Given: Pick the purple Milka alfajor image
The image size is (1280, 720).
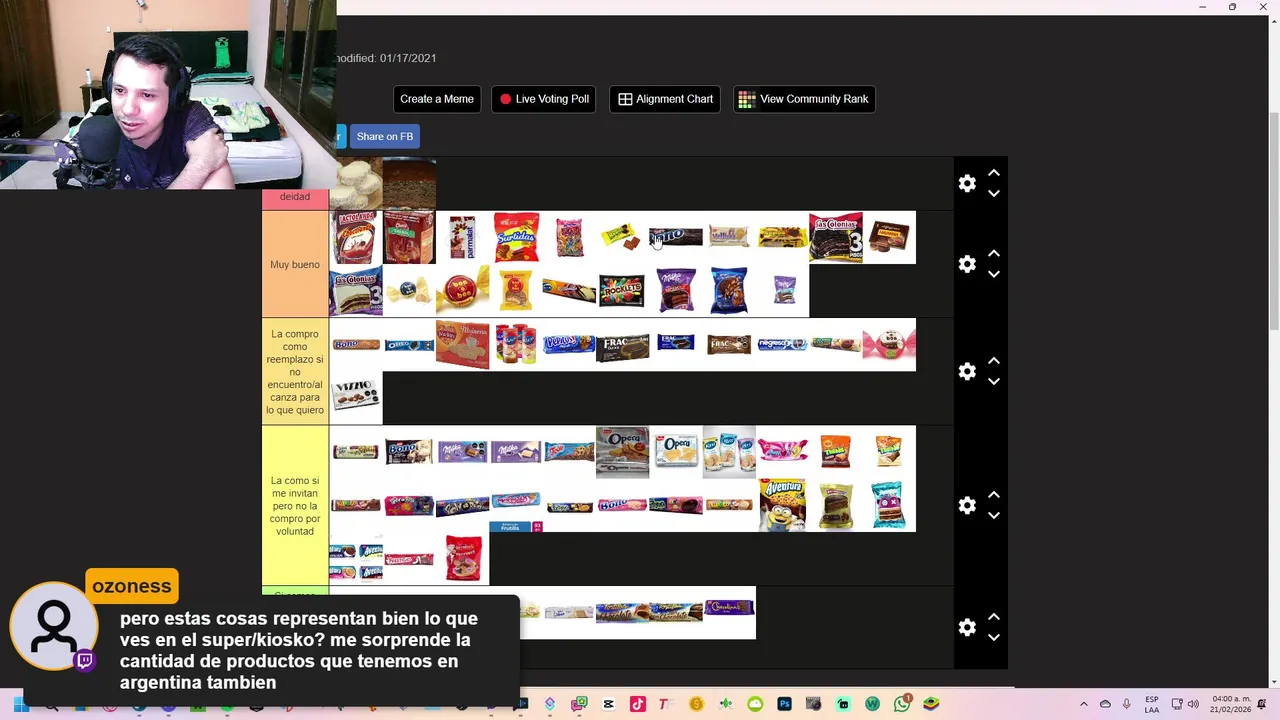Looking at the screenshot, I should coord(676,291).
